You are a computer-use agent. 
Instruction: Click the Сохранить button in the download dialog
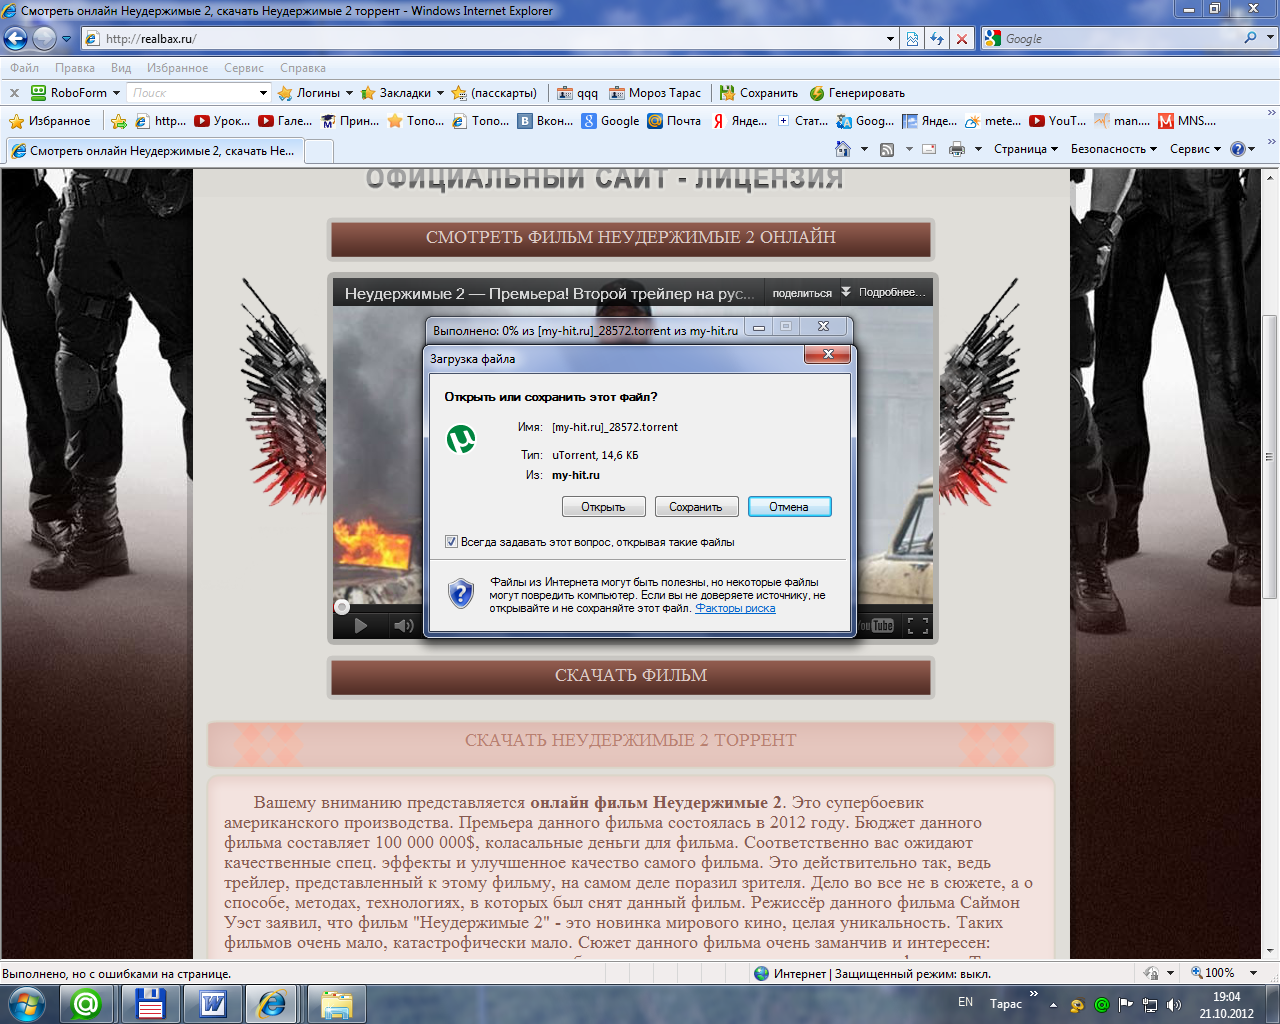(696, 507)
